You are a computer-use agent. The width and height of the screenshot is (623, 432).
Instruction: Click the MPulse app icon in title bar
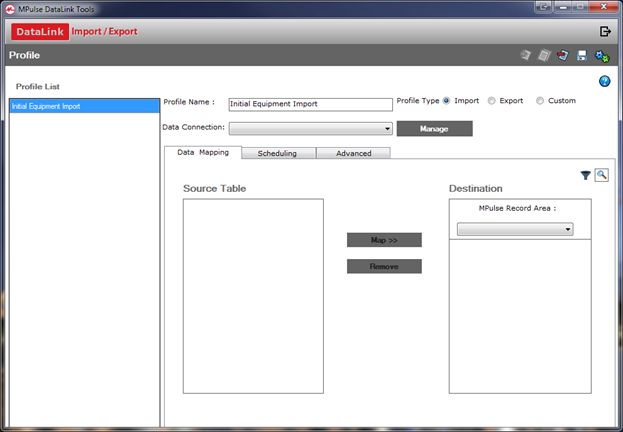pos(10,9)
